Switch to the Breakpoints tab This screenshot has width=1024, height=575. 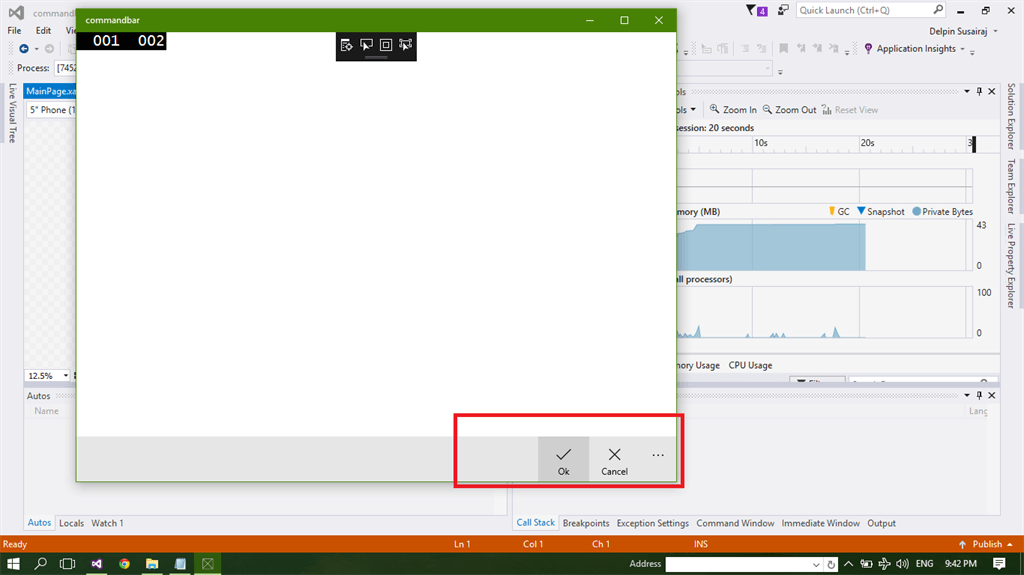tap(586, 523)
